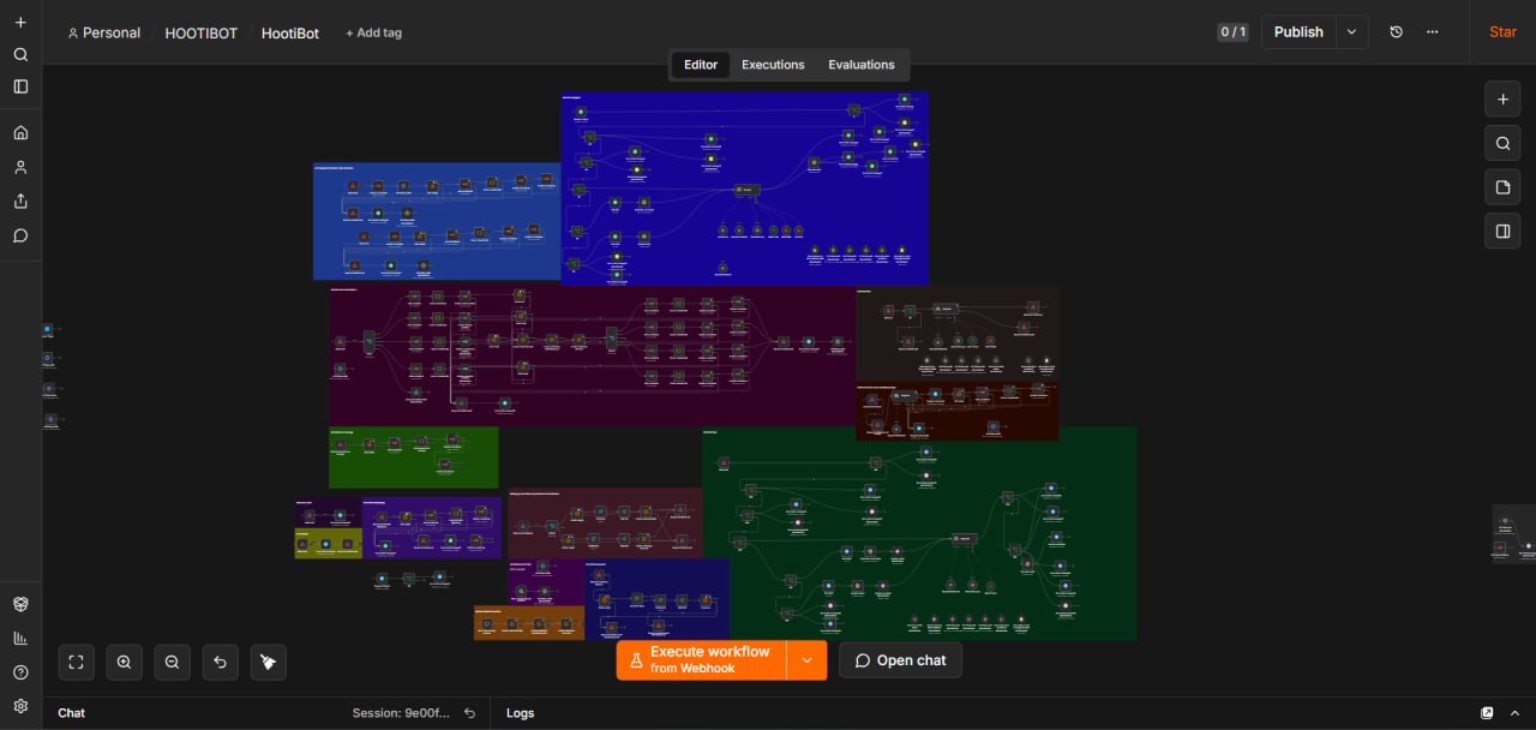Image resolution: width=1536 pixels, height=730 pixels.
Task: Click the HootiBot workflow name
Action: pos(290,33)
